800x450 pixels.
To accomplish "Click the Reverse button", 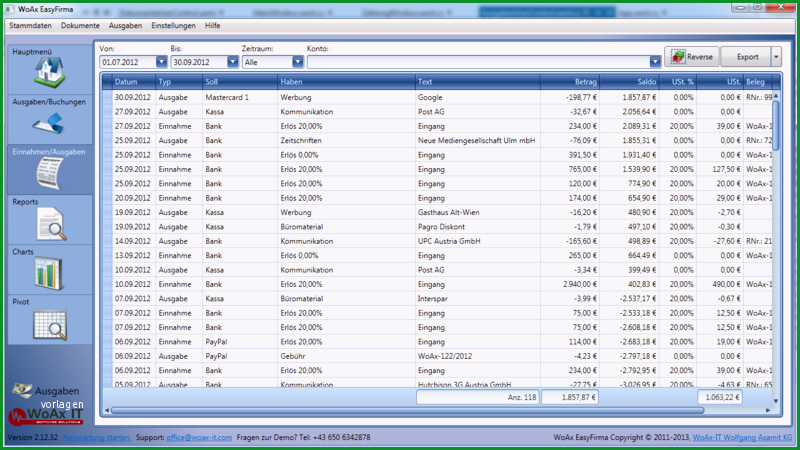I will tap(692, 57).
